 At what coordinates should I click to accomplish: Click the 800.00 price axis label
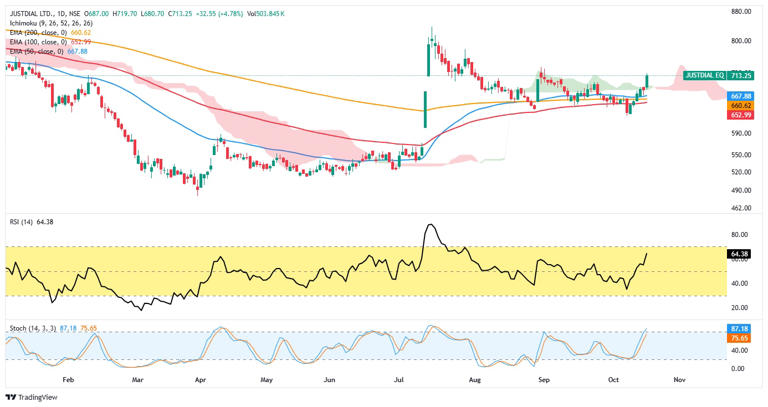tap(741, 41)
